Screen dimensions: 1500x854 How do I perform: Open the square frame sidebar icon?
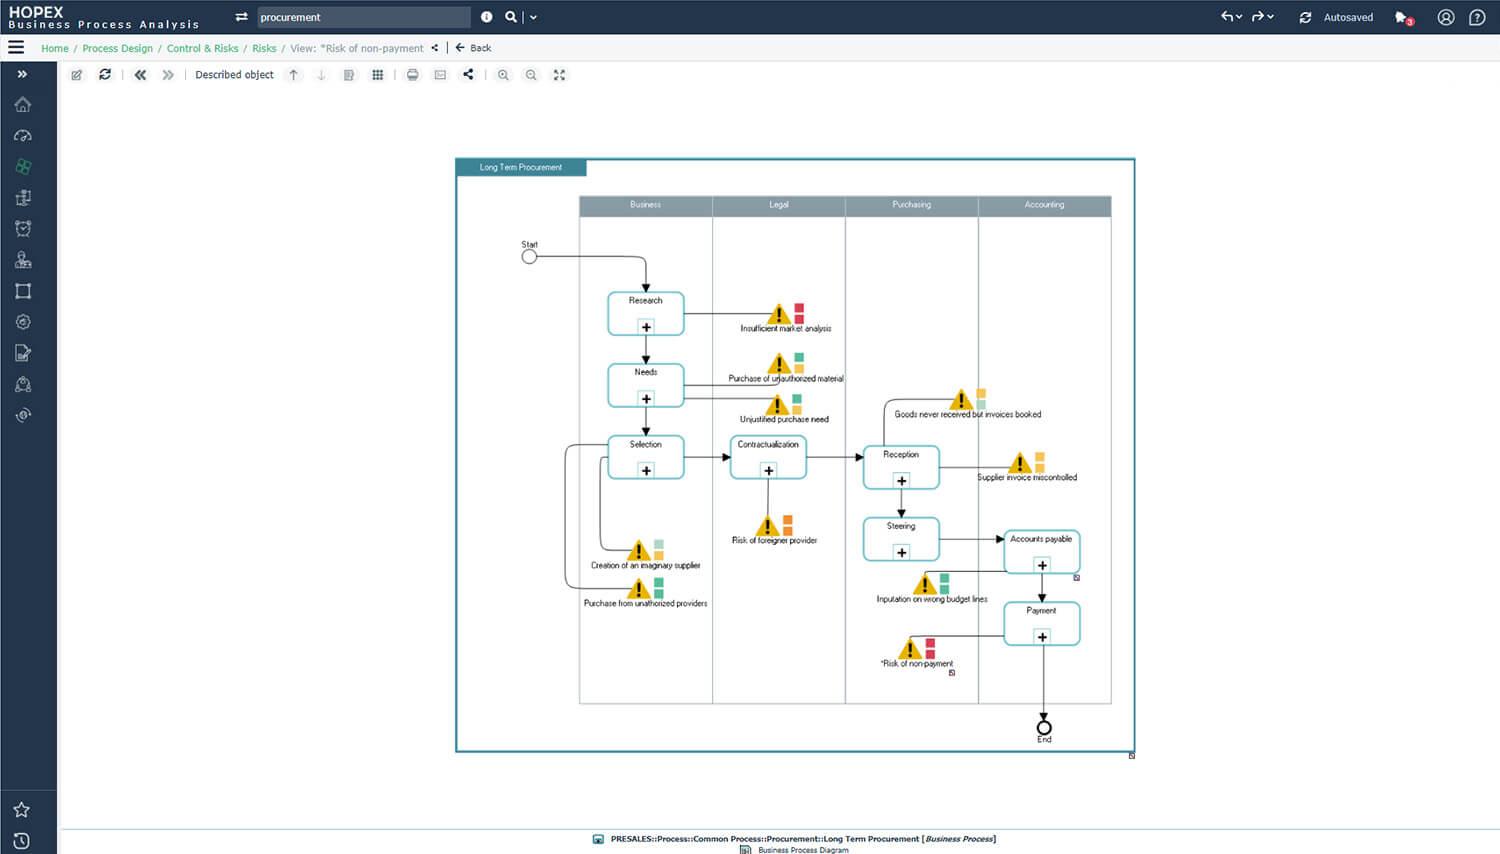click(x=23, y=291)
